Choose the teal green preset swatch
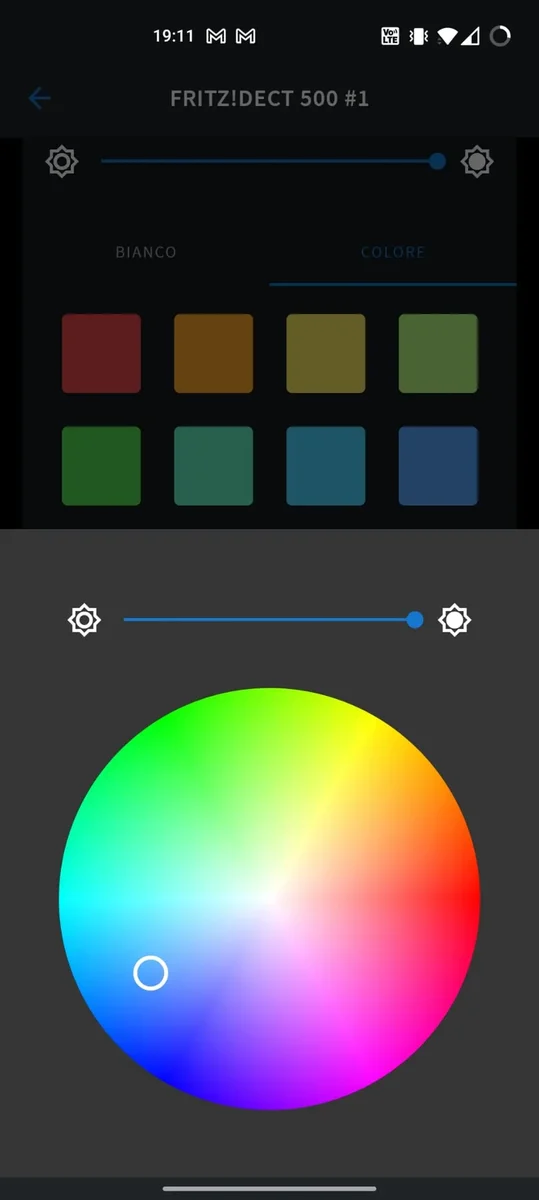 [214, 466]
